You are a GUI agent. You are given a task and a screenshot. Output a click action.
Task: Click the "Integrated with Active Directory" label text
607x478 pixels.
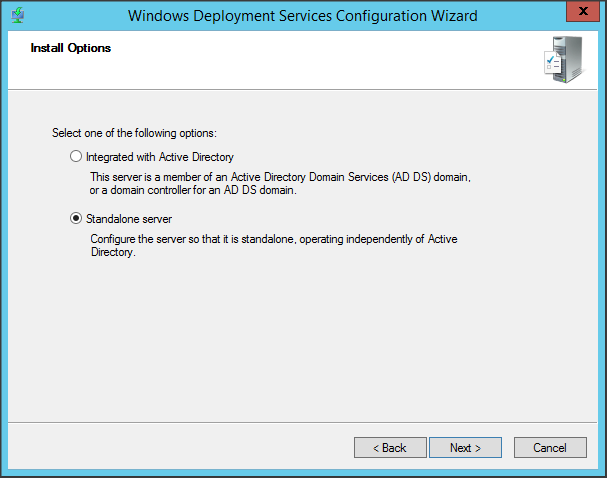pos(160,157)
